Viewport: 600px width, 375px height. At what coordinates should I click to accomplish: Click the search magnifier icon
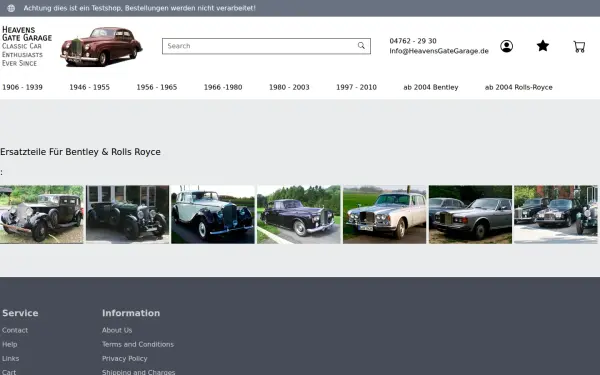[x=361, y=46]
